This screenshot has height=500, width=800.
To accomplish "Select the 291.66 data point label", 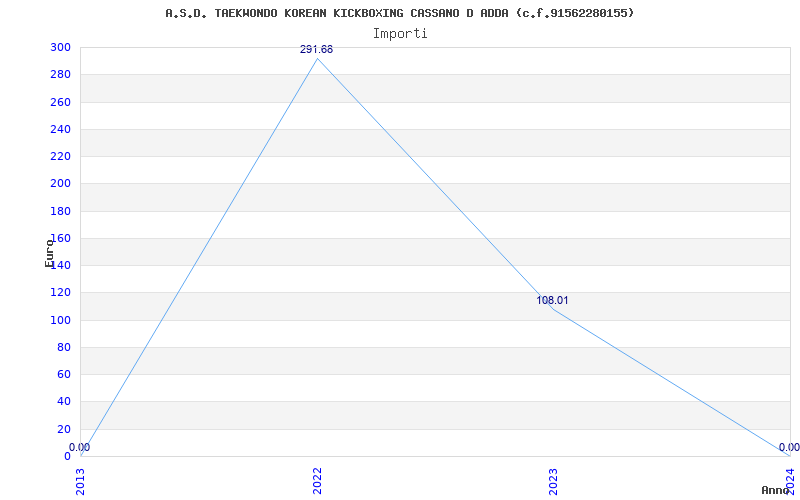I will (x=316, y=49).
